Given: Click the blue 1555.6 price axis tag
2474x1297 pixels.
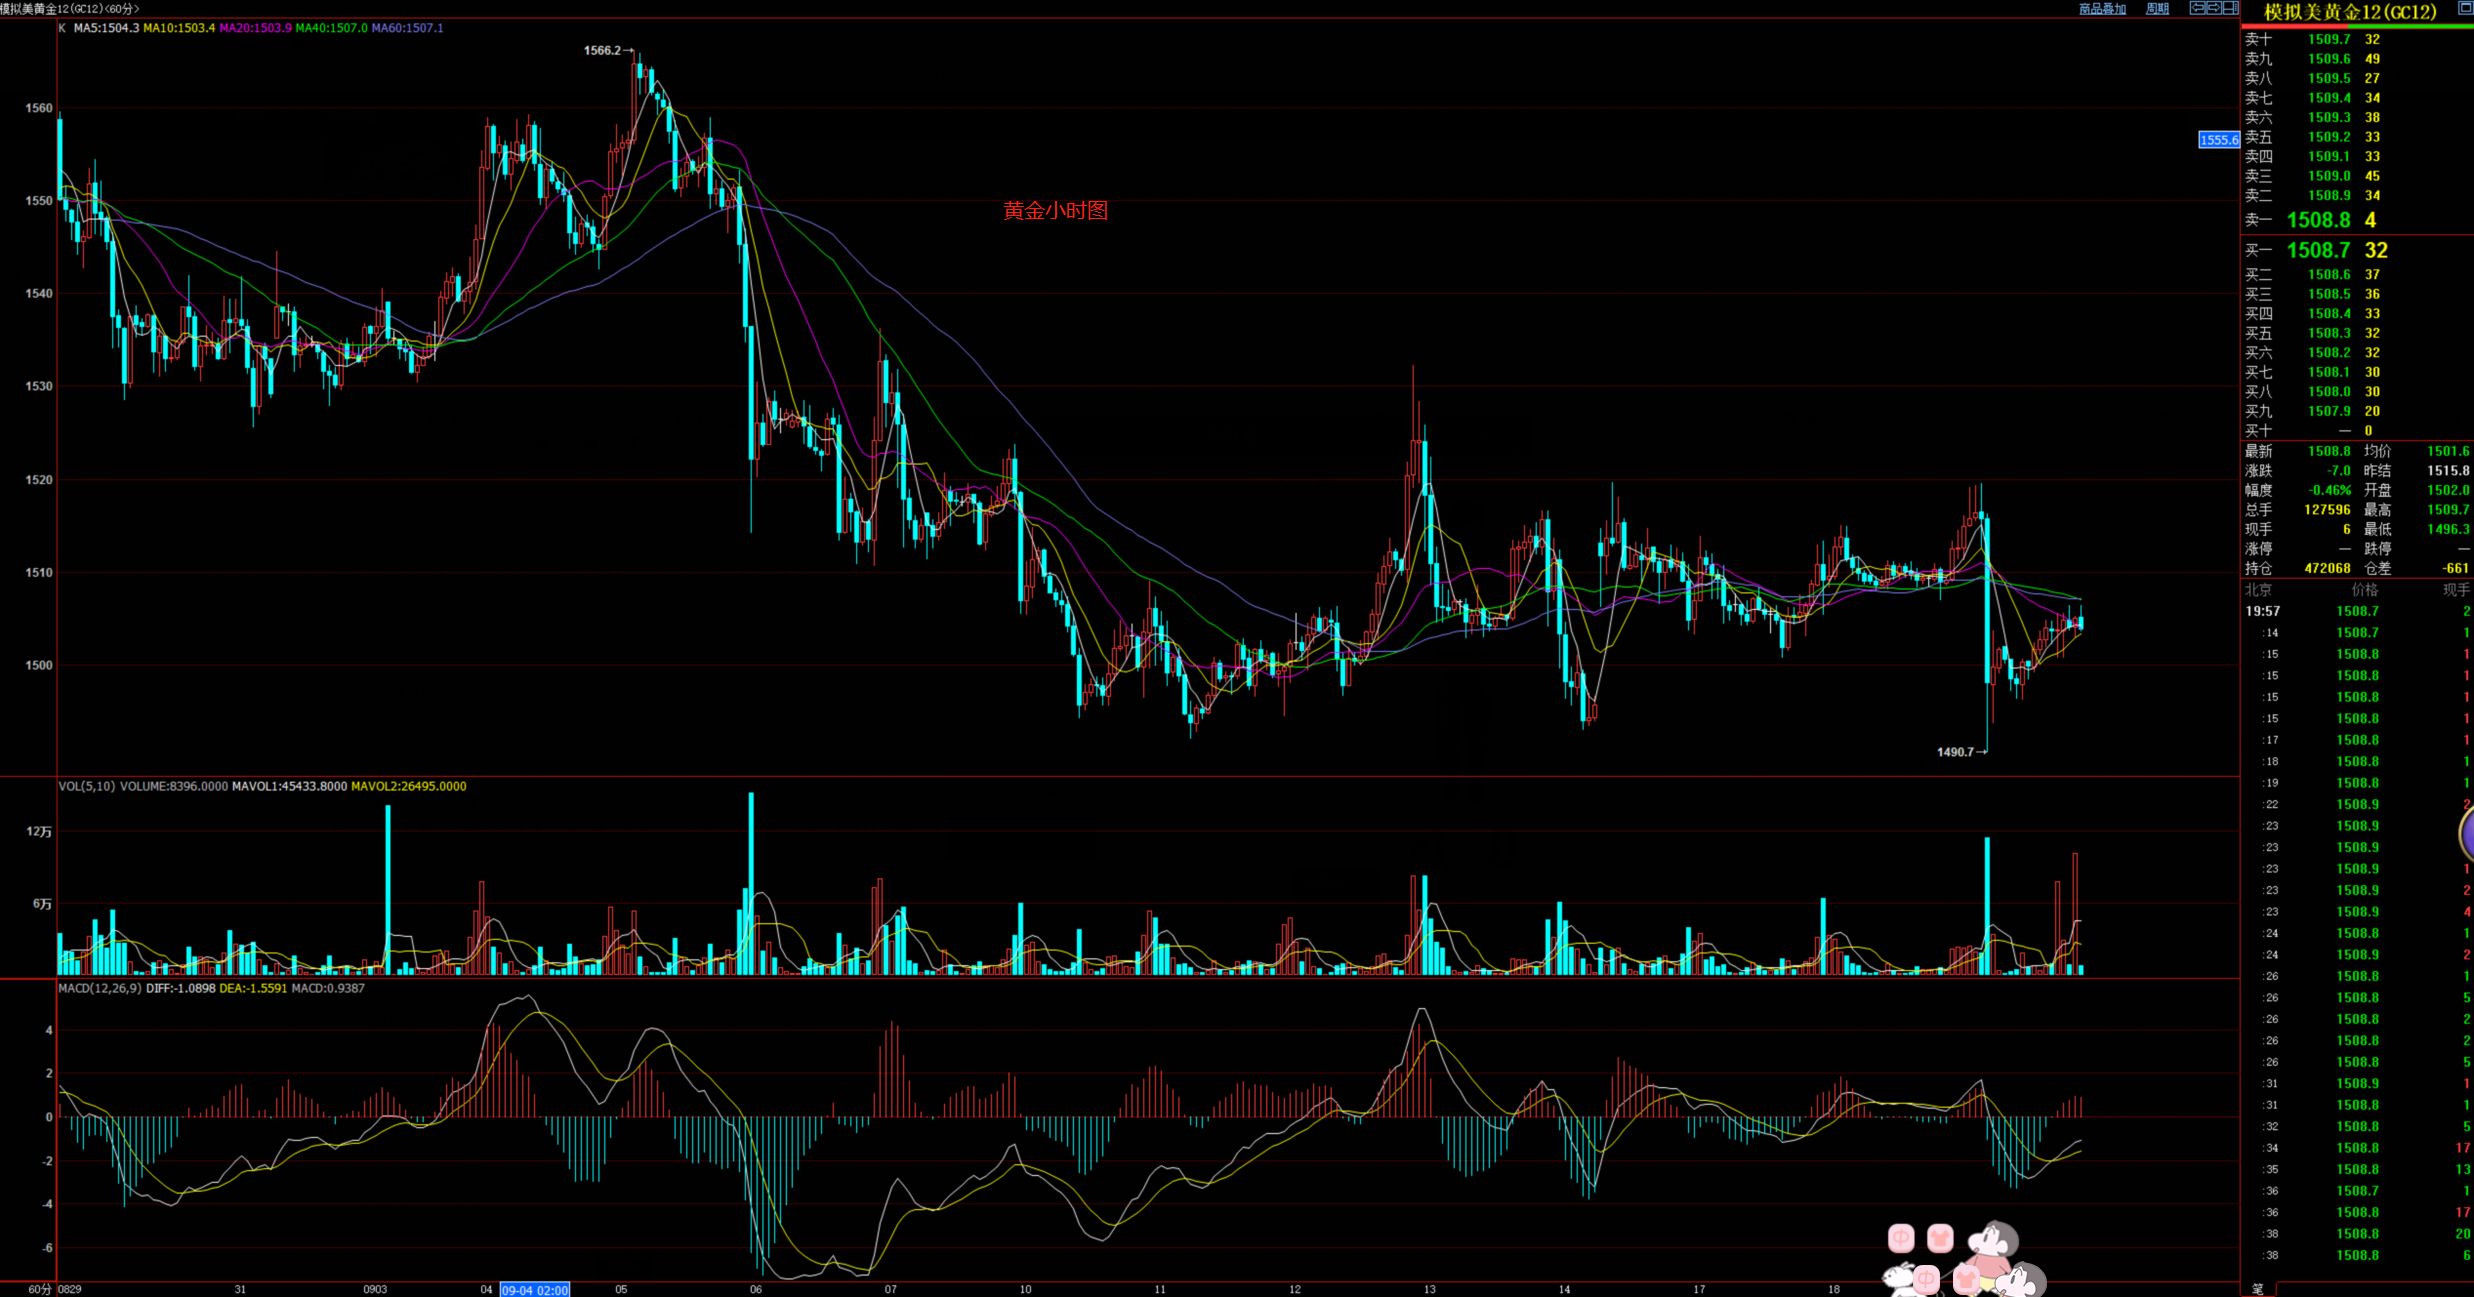Looking at the screenshot, I should 2219,140.
